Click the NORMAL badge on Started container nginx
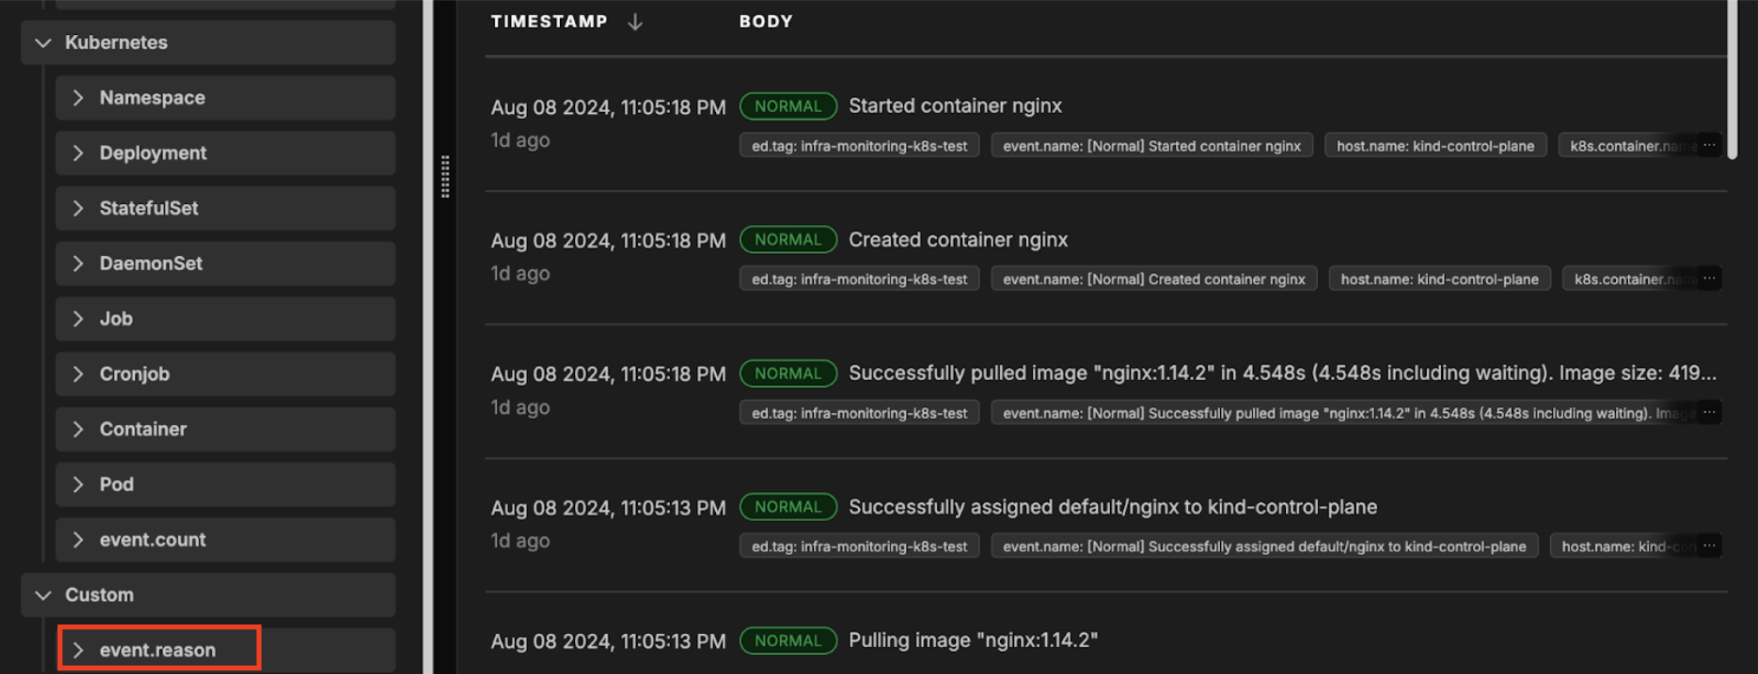Image resolution: width=1758 pixels, height=674 pixels. click(788, 106)
